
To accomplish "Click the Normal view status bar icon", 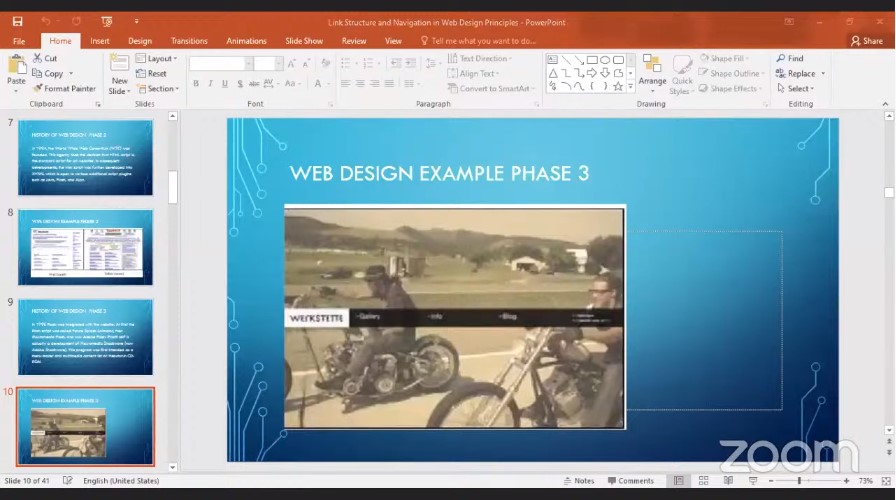I will (x=678, y=481).
